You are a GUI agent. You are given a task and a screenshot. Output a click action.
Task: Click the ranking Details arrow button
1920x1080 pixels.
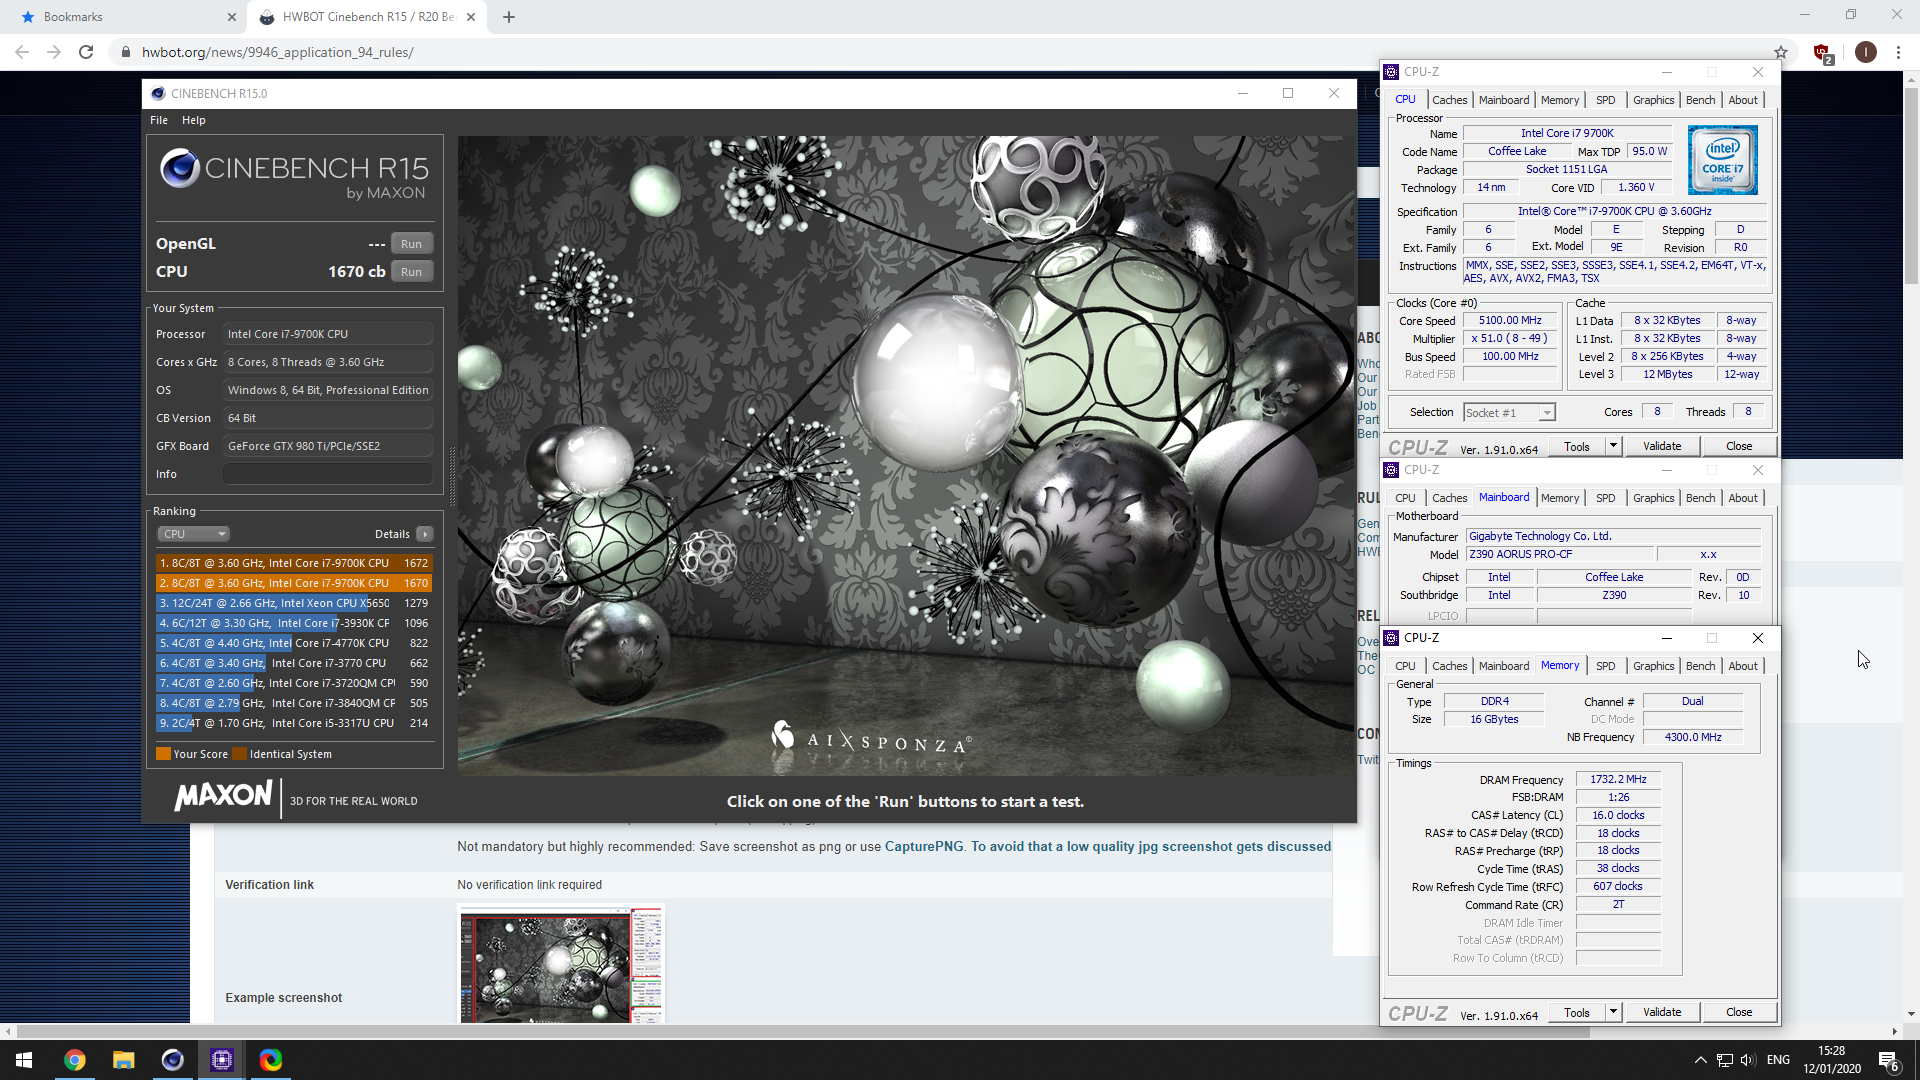425,534
